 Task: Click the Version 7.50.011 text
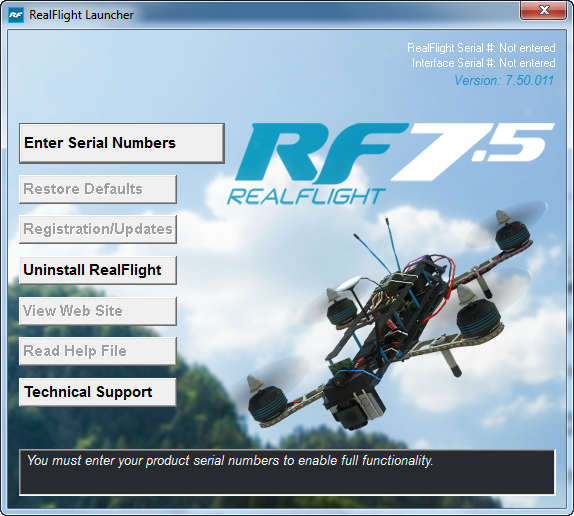click(x=504, y=80)
